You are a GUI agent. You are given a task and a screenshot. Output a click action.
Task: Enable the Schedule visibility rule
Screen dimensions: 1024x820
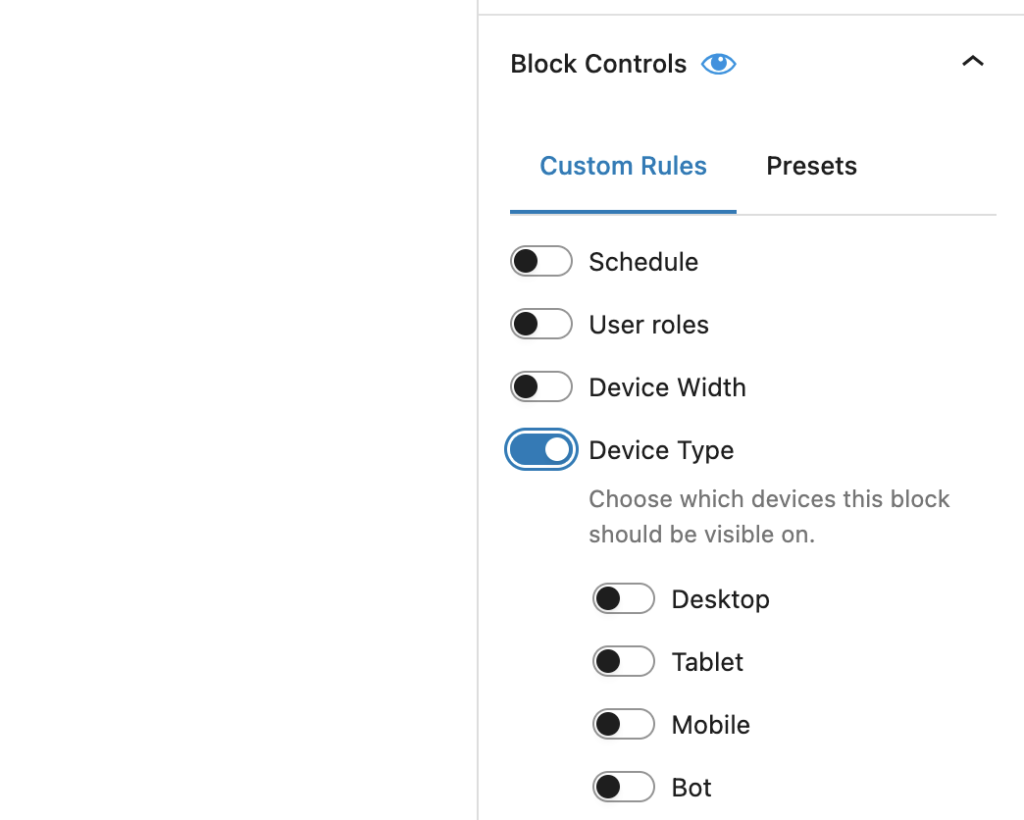(x=541, y=261)
